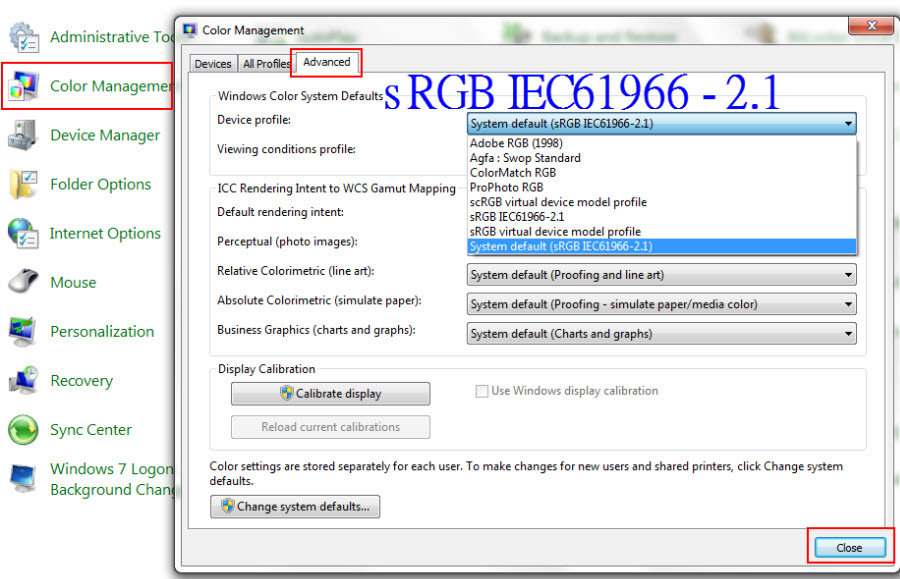Open the Business Graphics dropdown

point(662,334)
